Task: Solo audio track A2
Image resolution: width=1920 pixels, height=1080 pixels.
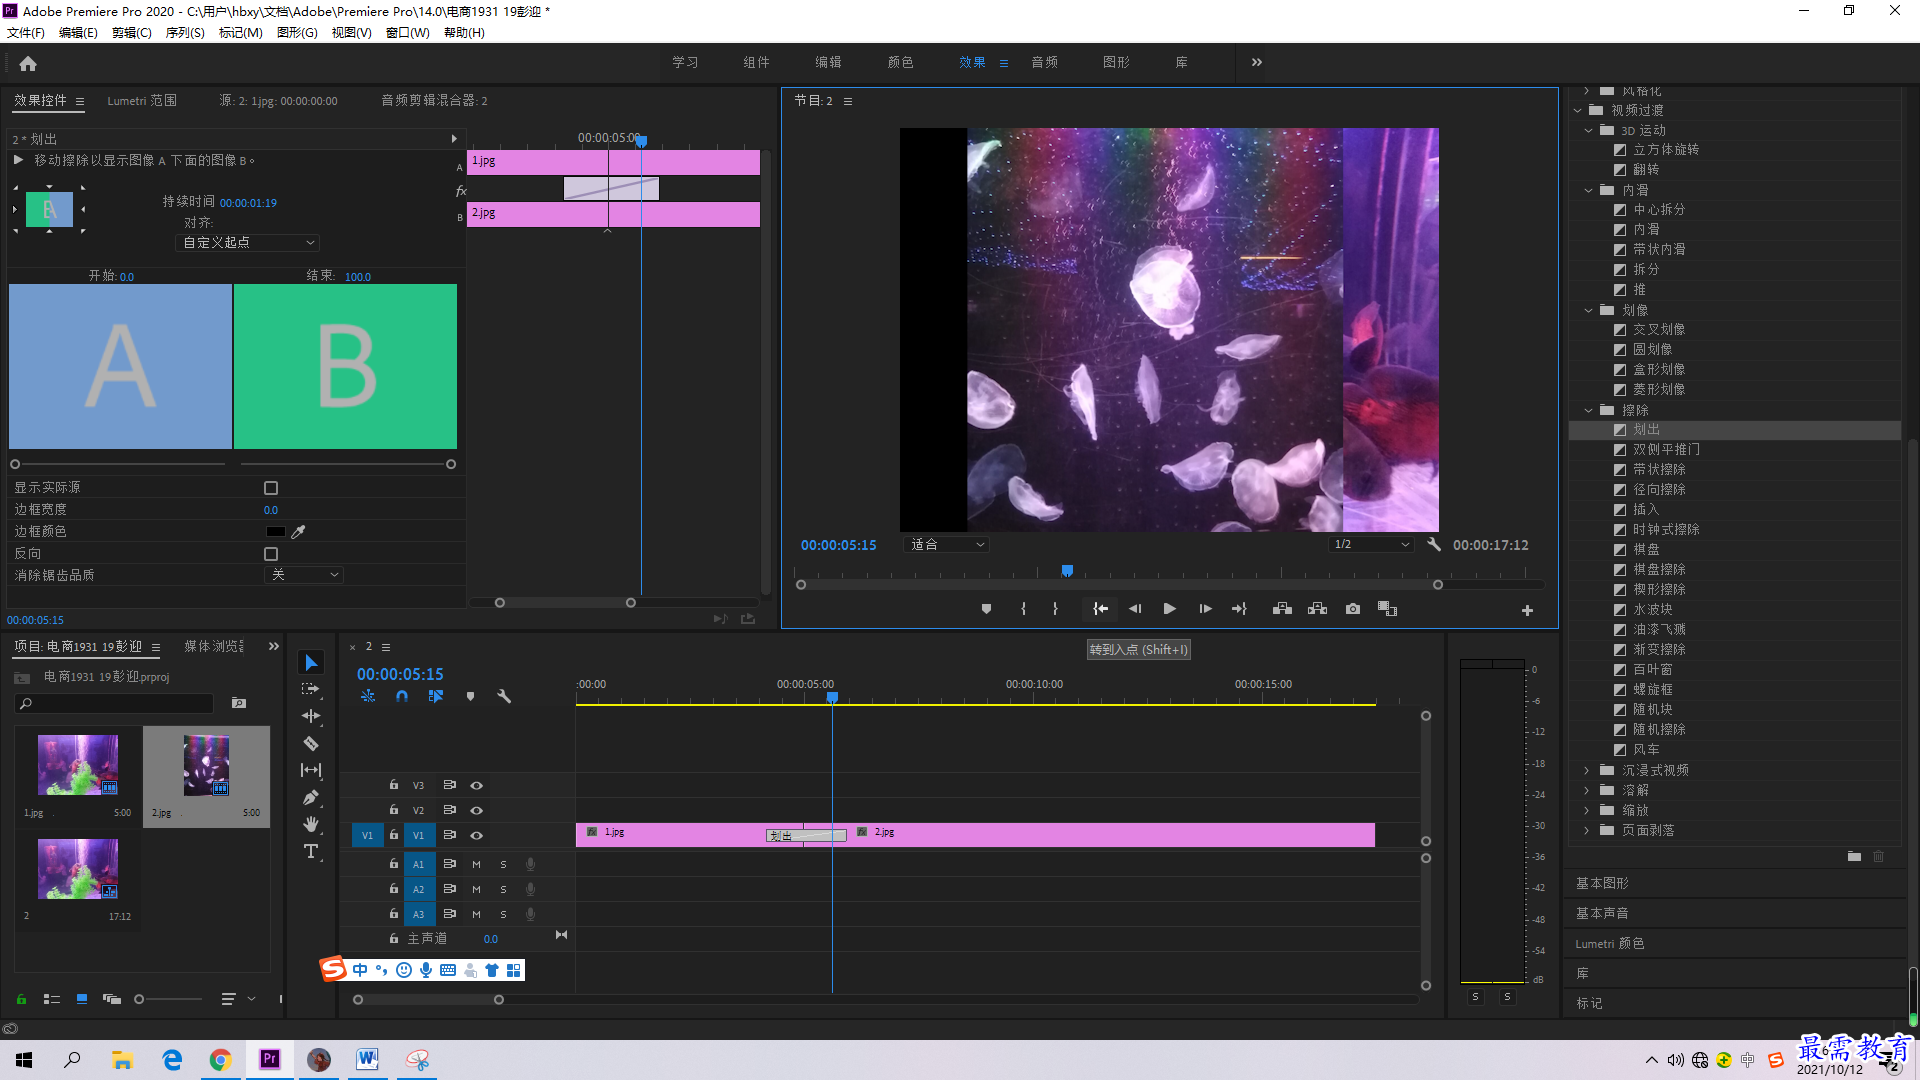Action: [503, 889]
